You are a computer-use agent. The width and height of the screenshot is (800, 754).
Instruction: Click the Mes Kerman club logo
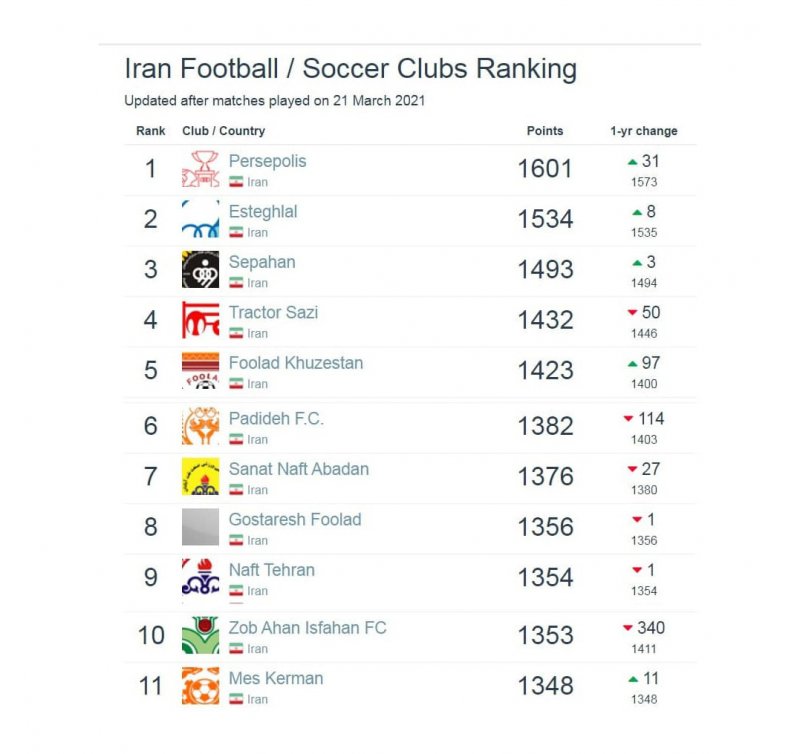click(200, 685)
